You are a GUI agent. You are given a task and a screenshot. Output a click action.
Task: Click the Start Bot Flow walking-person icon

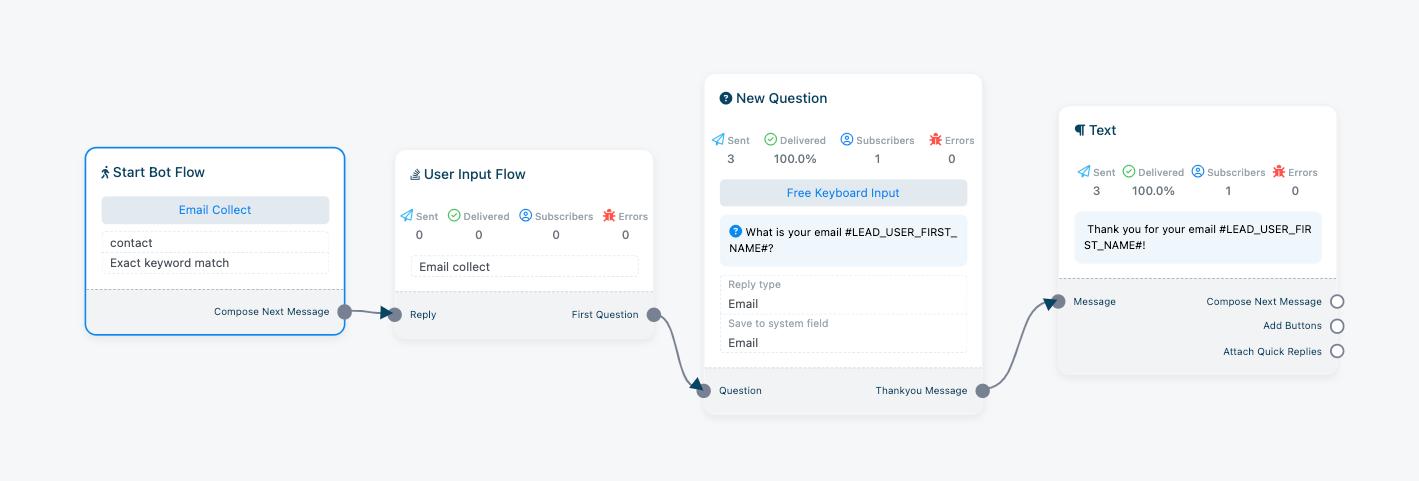click(105, 173)
